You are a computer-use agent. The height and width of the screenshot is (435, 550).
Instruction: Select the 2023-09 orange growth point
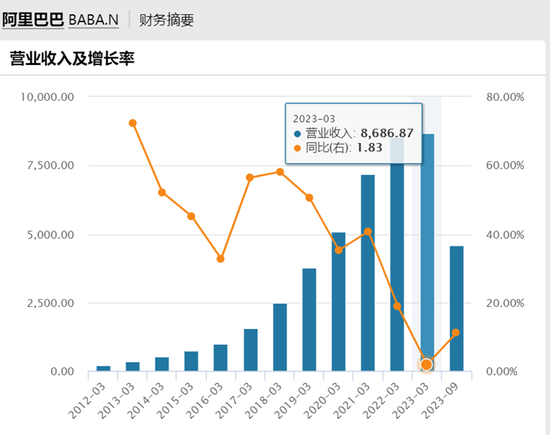pos(456,333)
